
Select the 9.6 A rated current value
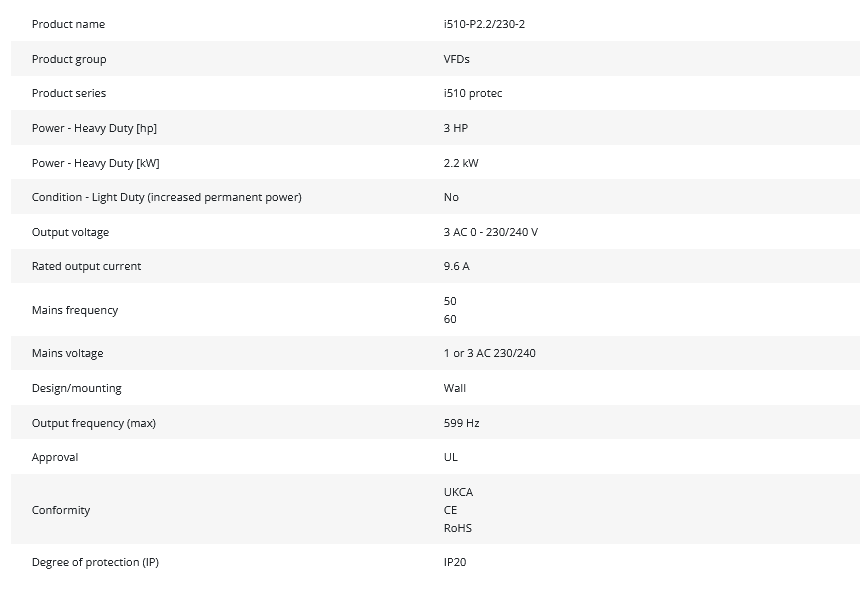click(456, 266)
